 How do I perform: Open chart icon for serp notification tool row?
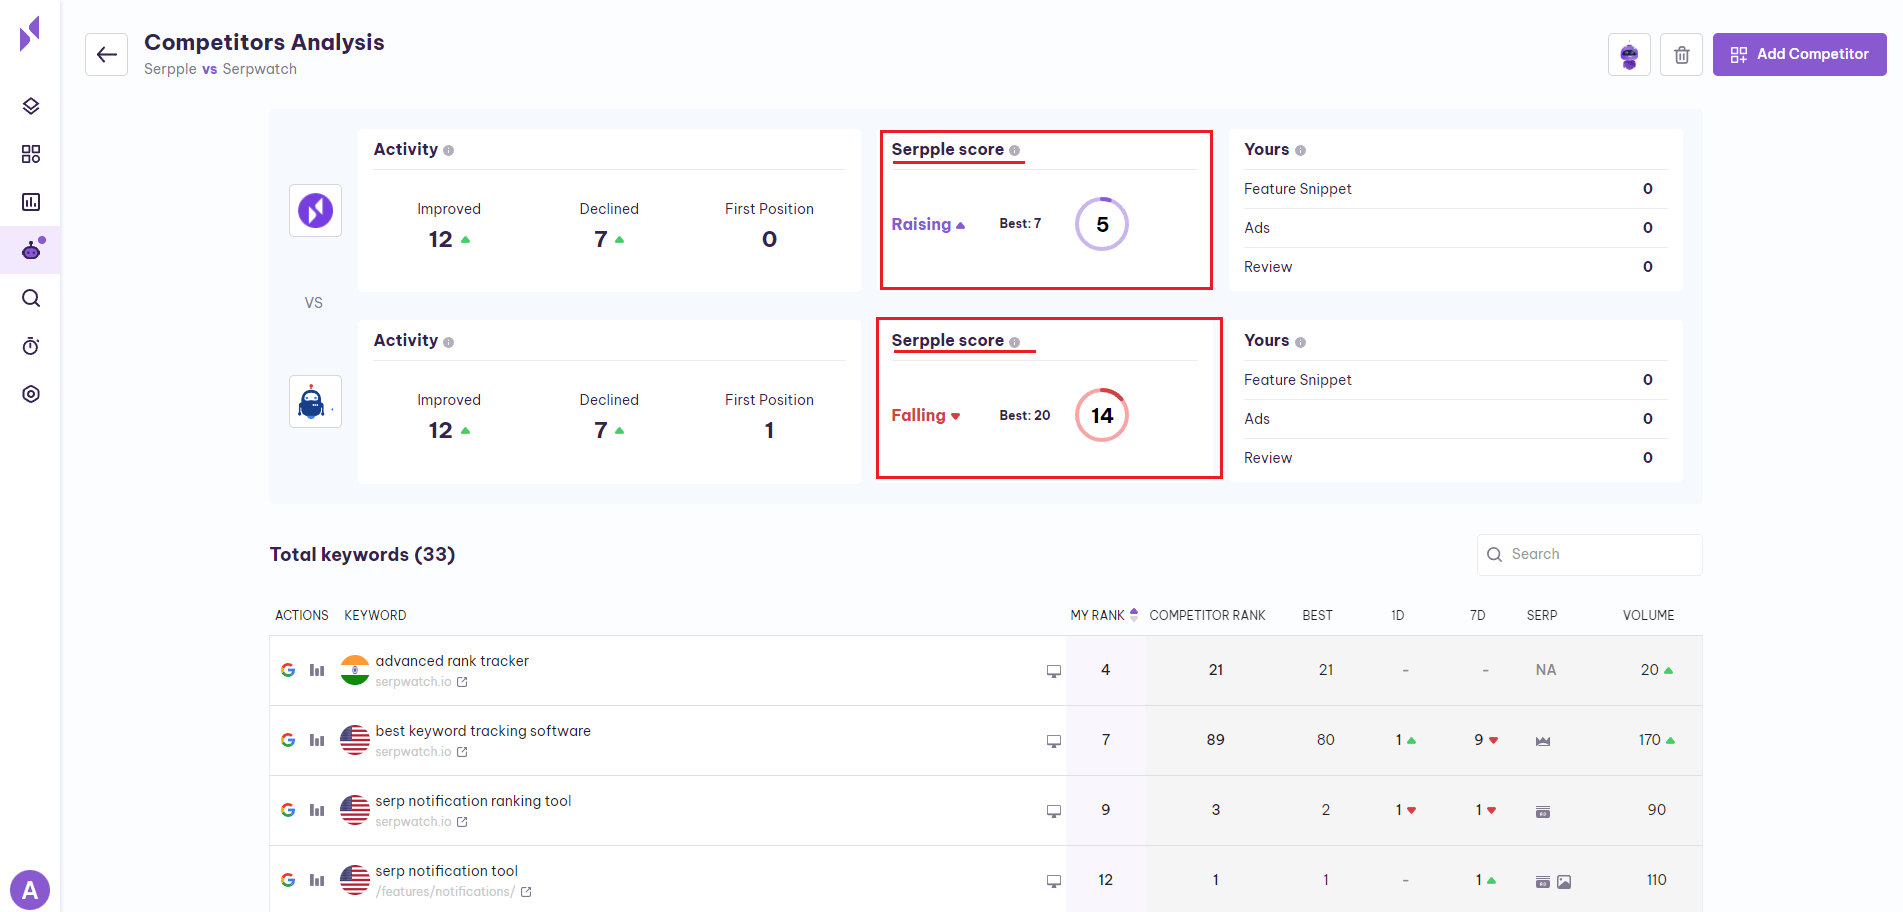coord(317,880)
